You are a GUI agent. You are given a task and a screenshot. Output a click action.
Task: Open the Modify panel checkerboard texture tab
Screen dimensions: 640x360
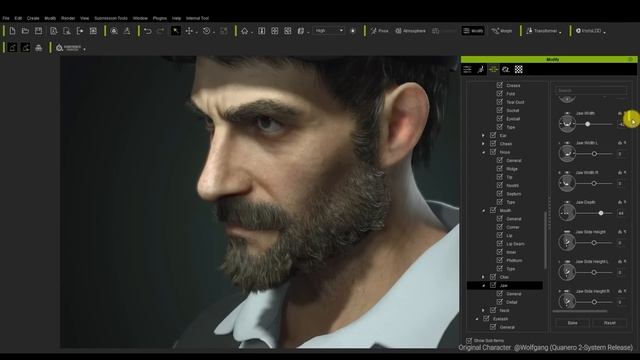(x=519, y=70)
